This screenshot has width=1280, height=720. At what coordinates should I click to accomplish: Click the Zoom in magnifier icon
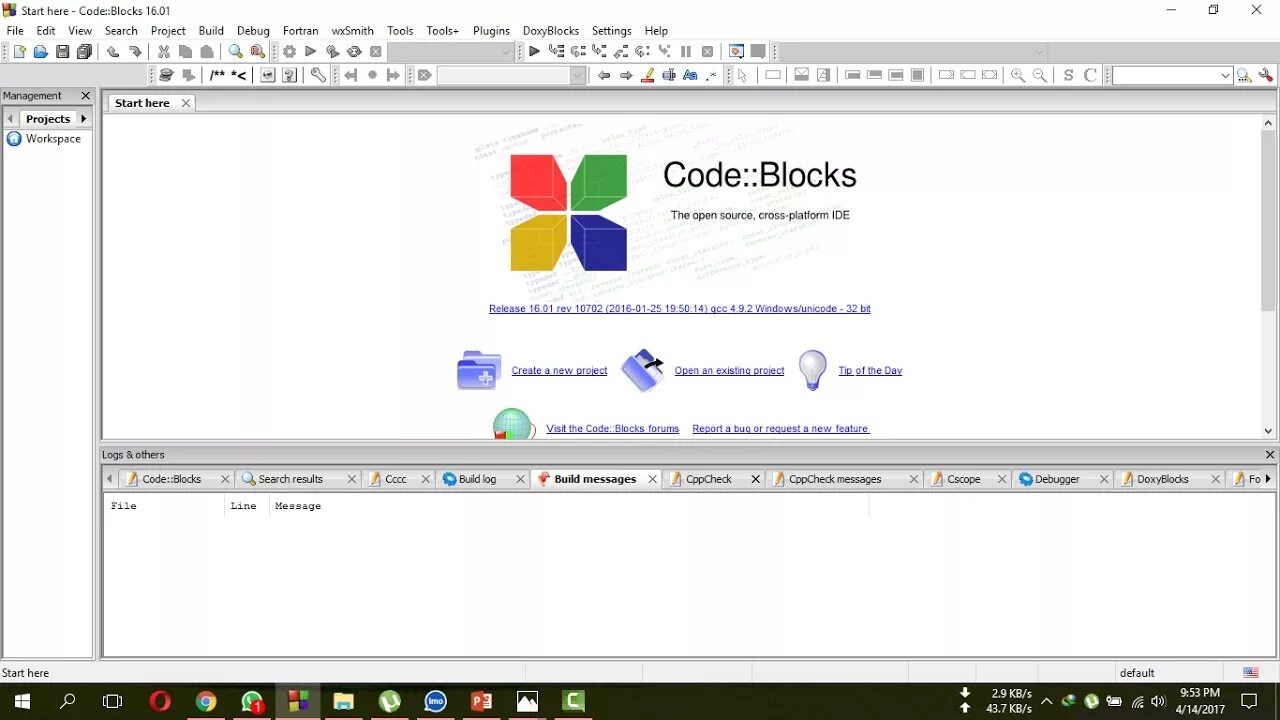pos(1018,76)
